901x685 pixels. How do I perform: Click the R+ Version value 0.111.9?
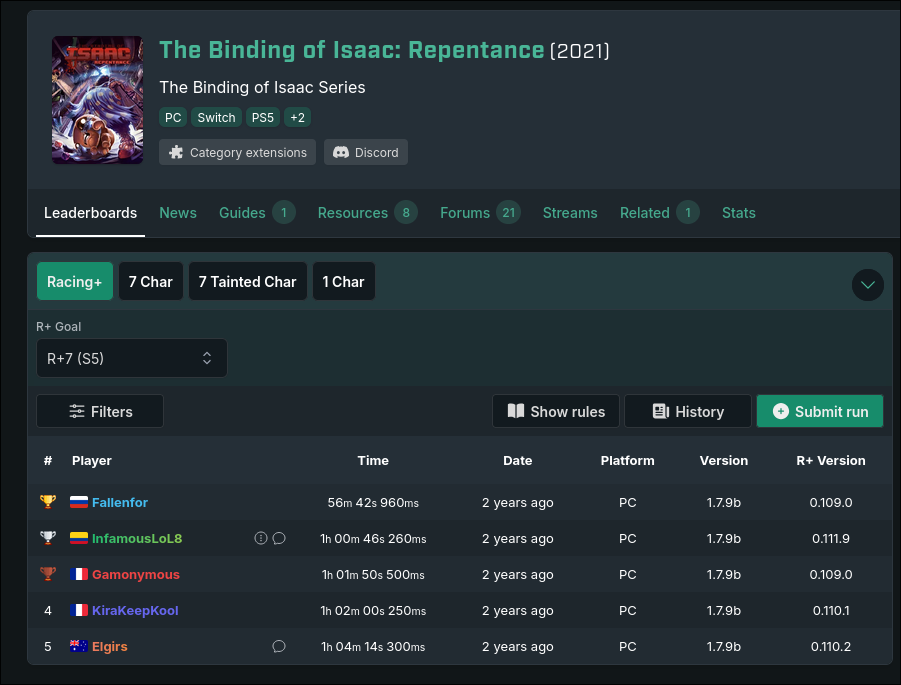point(831,539)
